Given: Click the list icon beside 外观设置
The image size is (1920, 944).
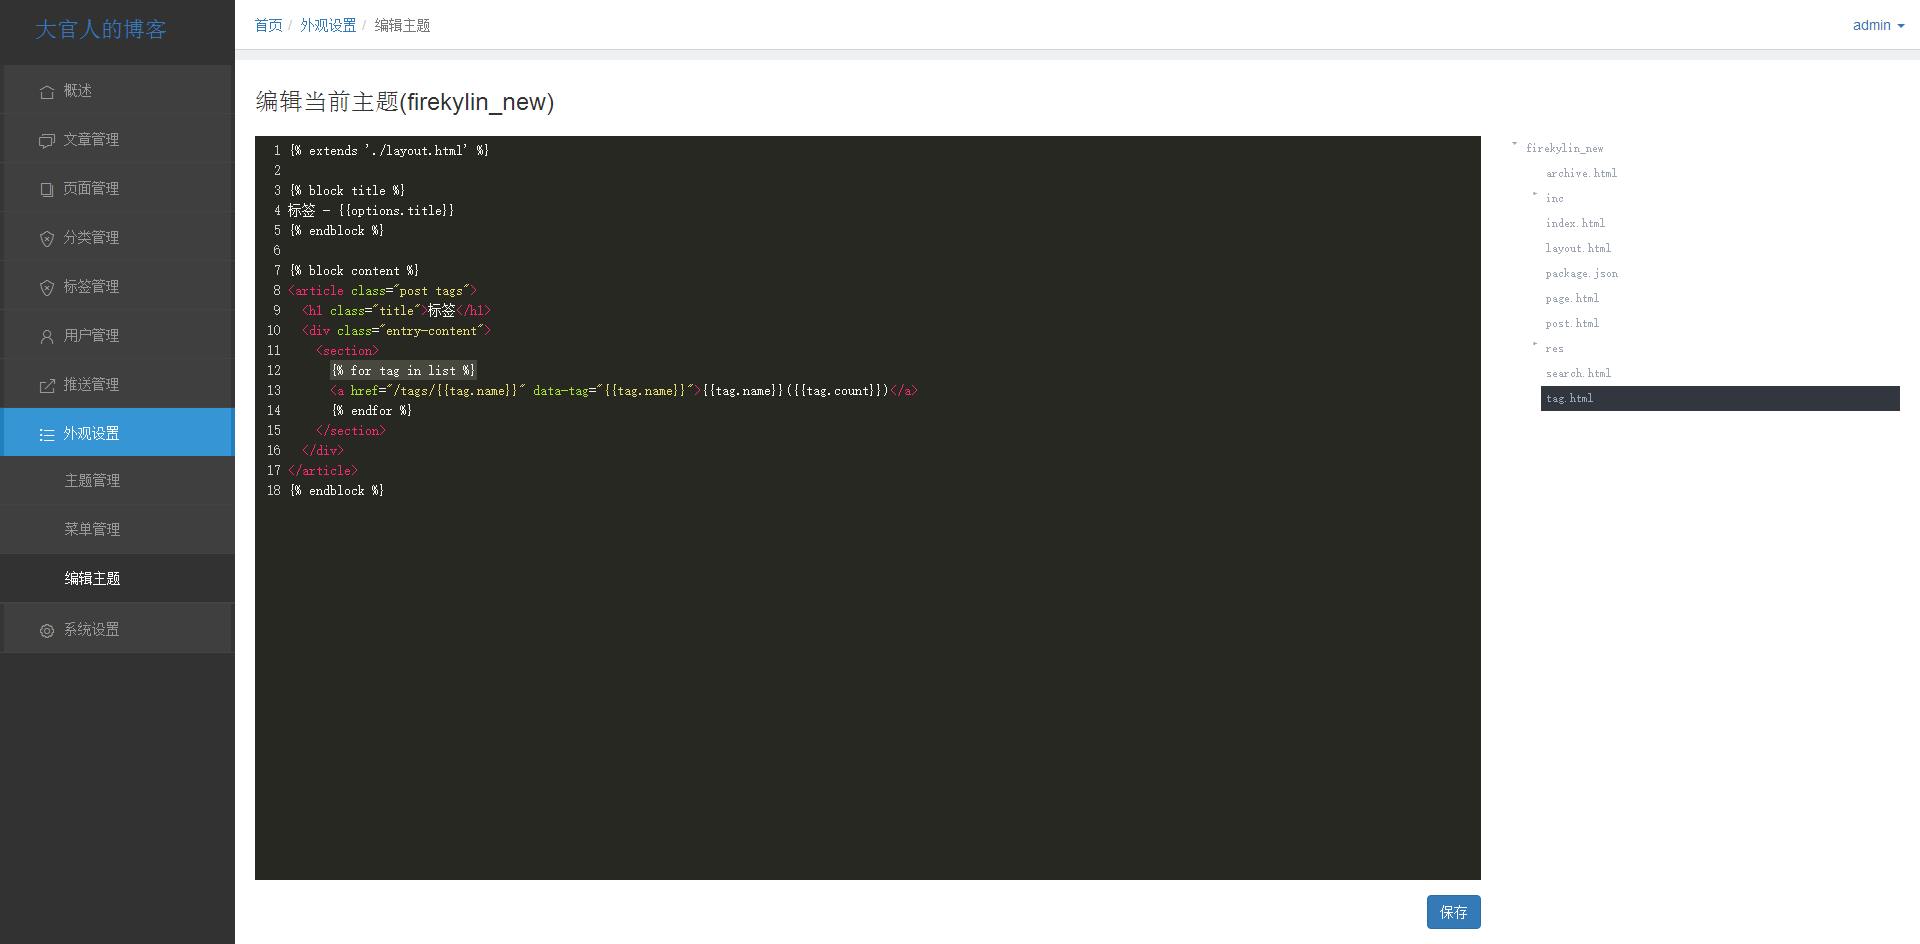Looking at the screenshot, I should 47,435.
